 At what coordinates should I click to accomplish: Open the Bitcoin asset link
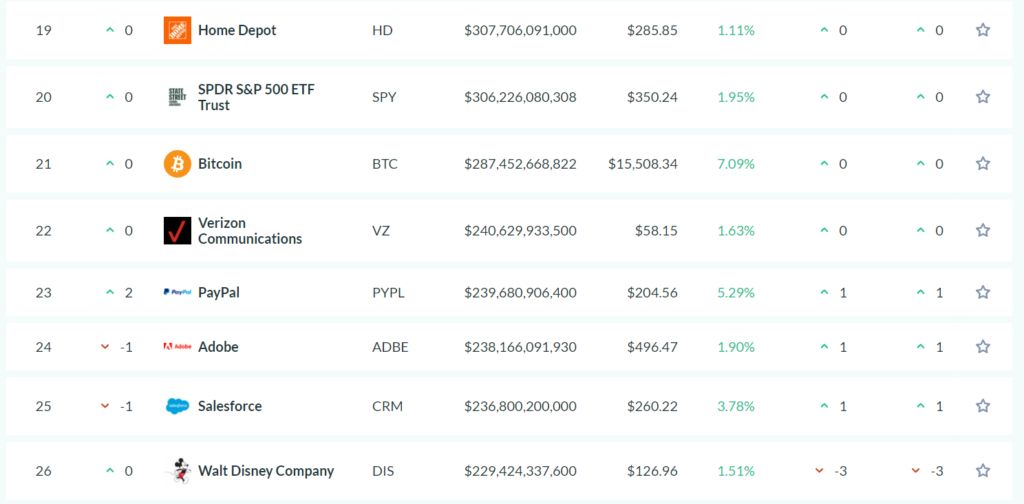220,164
